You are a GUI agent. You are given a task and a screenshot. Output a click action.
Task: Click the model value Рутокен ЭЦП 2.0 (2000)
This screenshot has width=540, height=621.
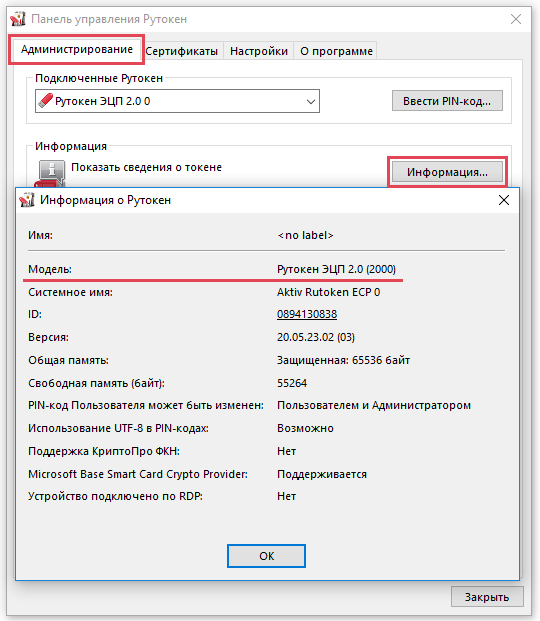[x=336, y=269]
